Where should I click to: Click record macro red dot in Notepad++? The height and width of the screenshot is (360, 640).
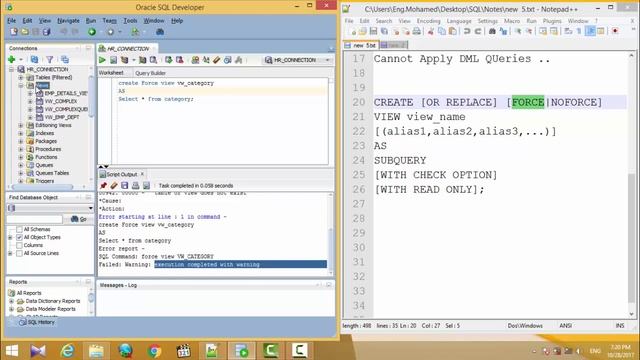[615, 31]
